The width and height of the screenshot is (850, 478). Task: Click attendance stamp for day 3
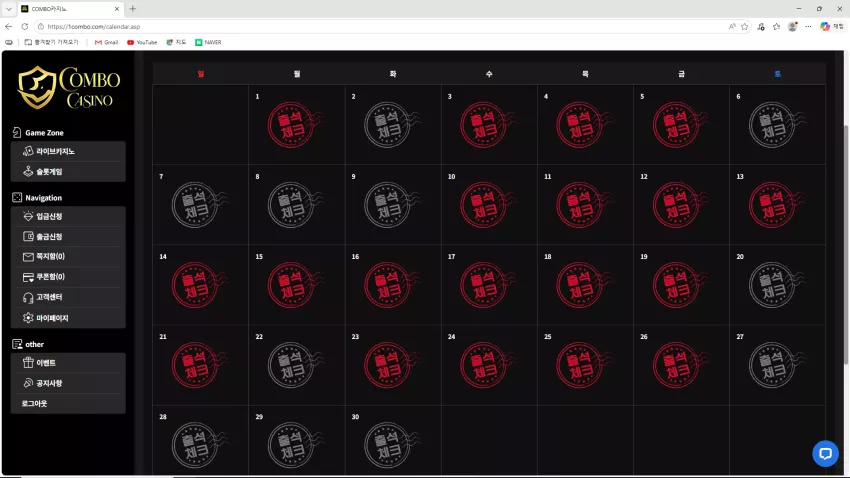tap(487, 125)
